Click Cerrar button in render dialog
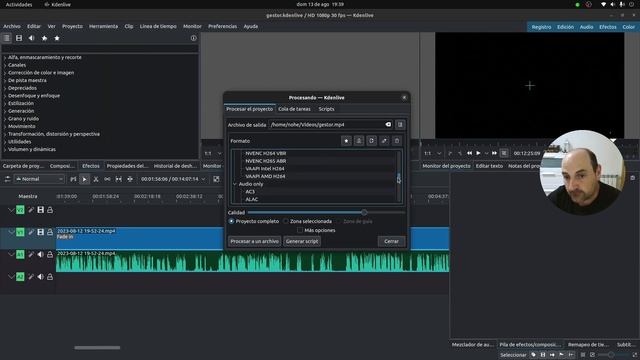Image resolution: width=640 pixels, height=360 pixels. click(x=391, y=241)
